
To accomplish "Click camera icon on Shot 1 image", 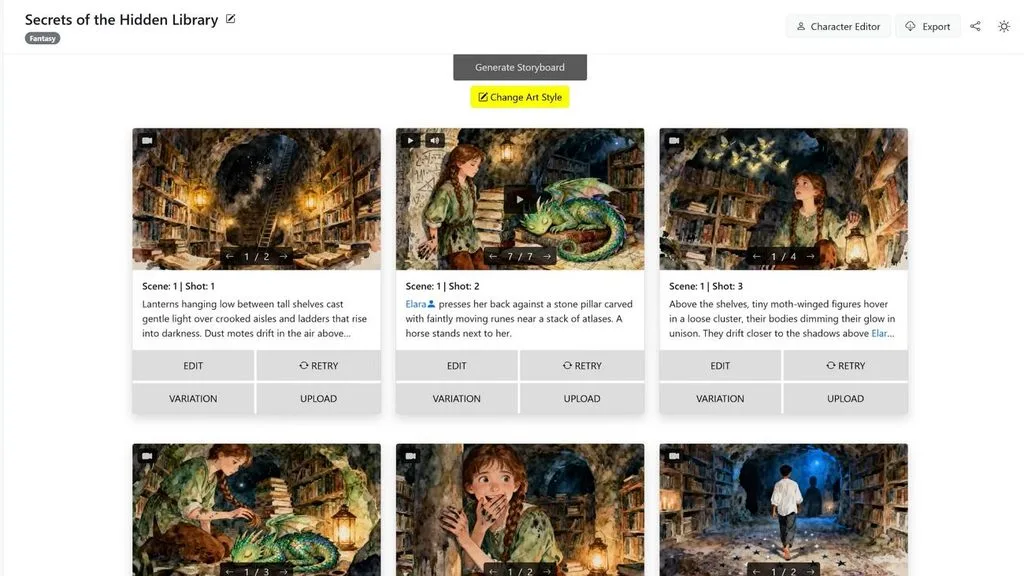I will pos(147,140).
